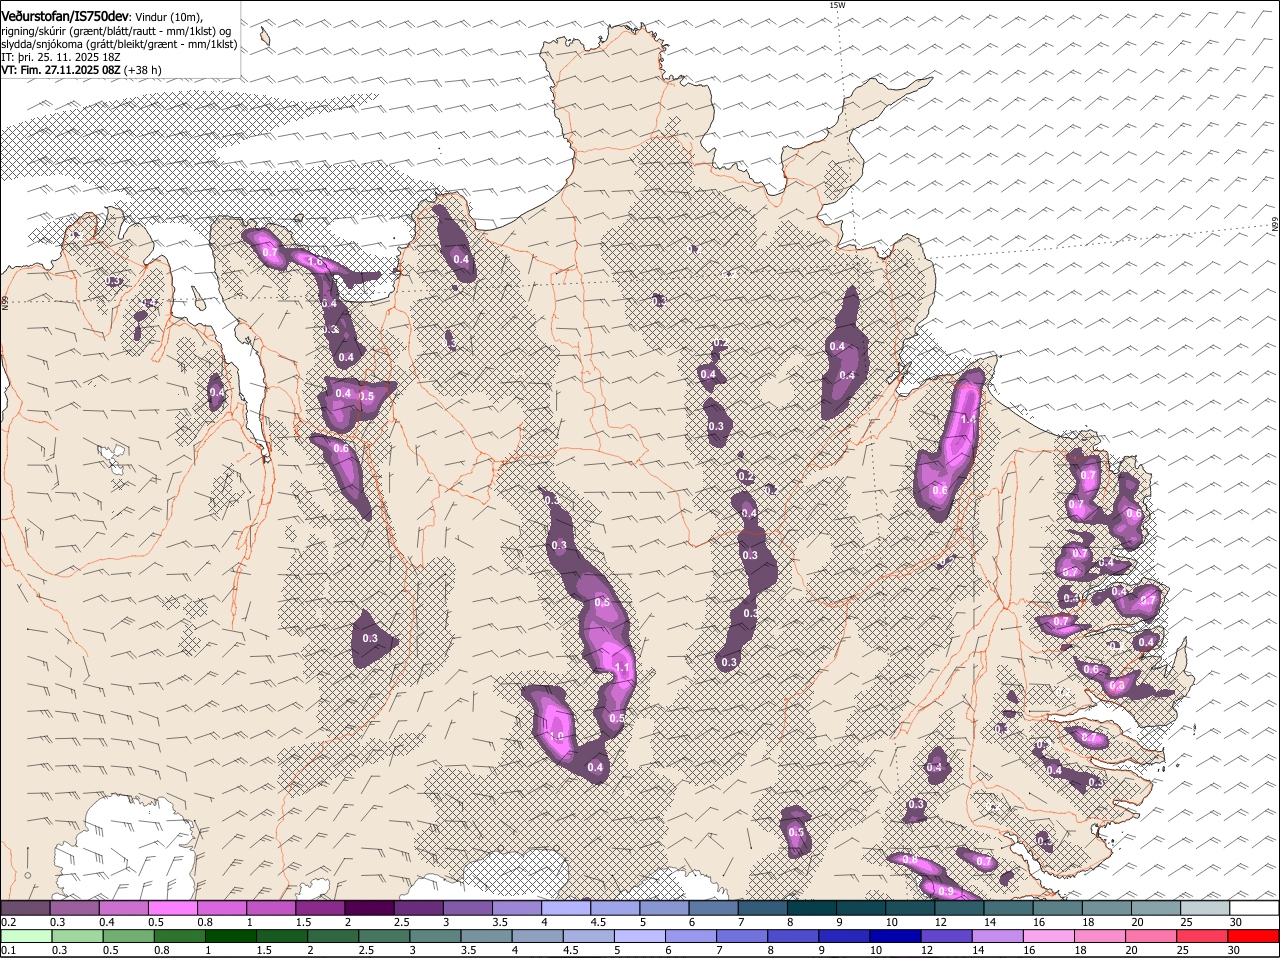The image size is (1280, 958).
Task: Pick the upper legend swatch labelled 3.5
Action: tap(517, 908)
